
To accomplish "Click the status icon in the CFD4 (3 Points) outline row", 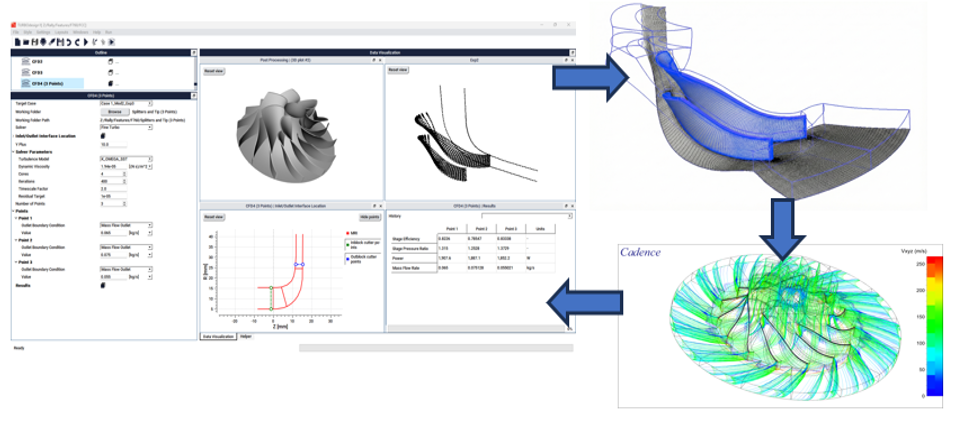I will 110,84.
